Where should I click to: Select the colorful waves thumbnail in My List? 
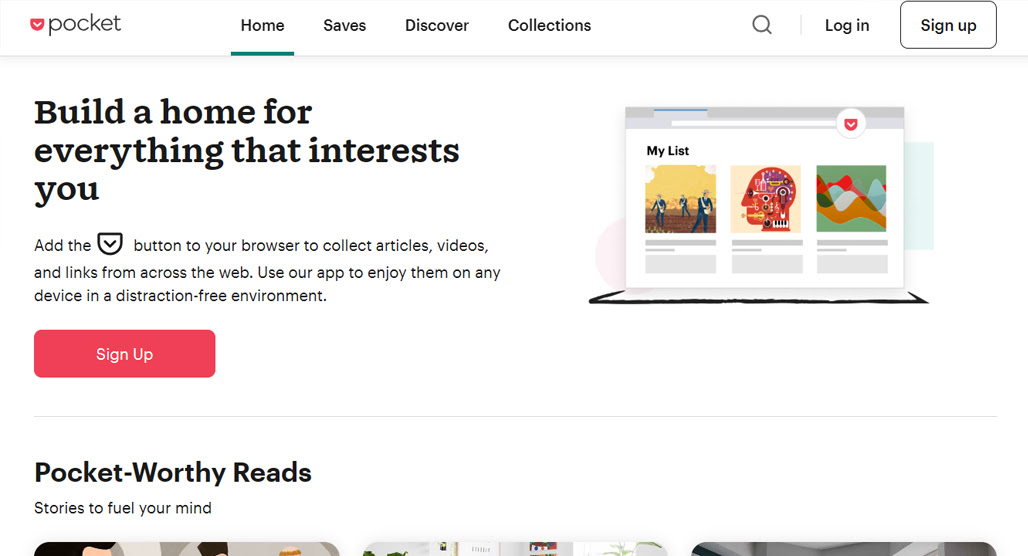[851, 199]
